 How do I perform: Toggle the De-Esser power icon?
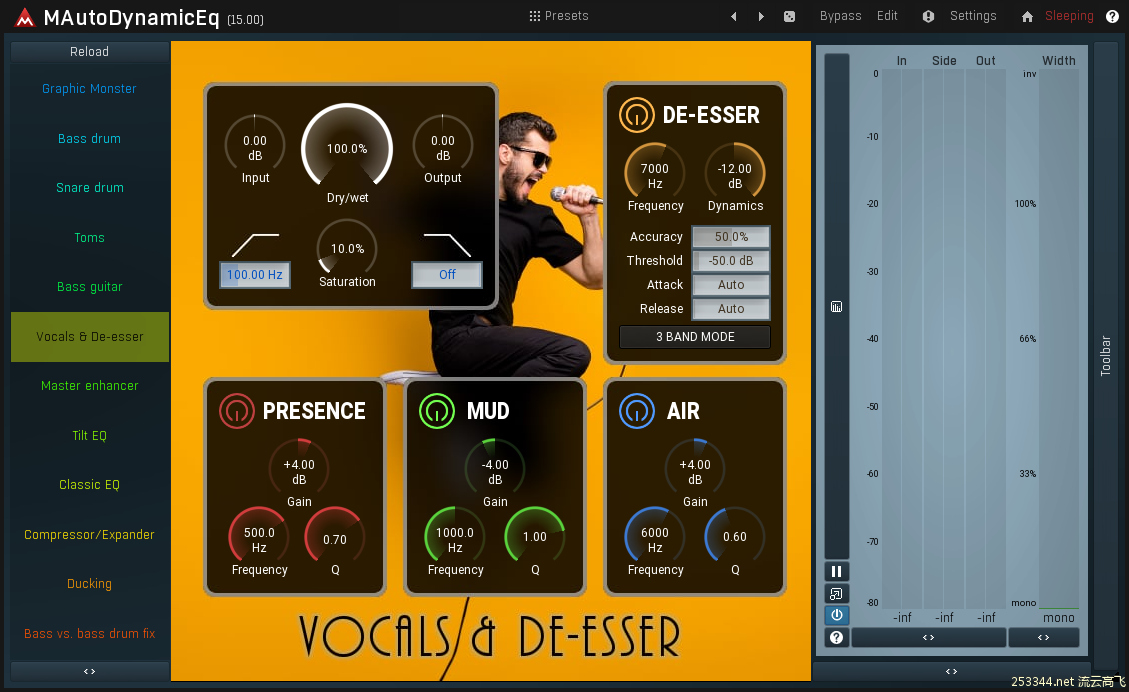[637, 114]
